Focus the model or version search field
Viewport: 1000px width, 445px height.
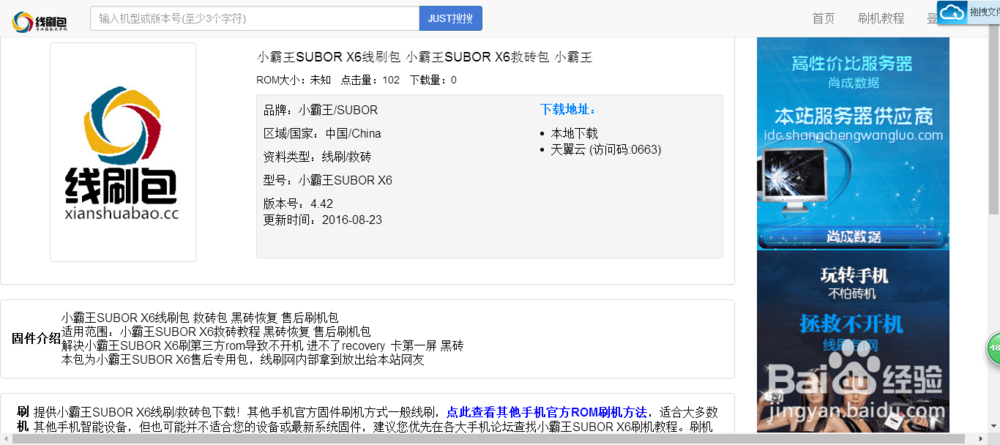click(x=254, y=18)
